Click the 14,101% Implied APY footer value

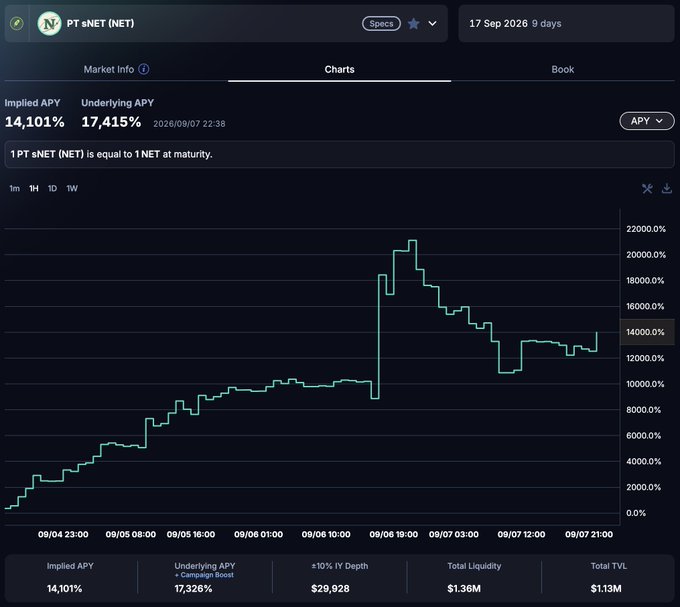64,589
